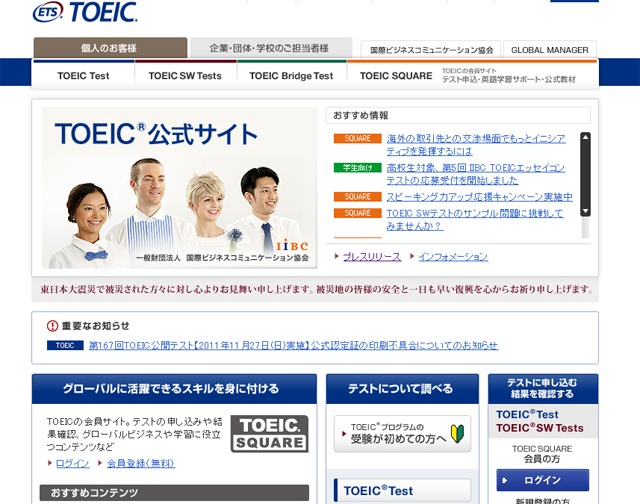Click the red 重要なお知らせ alert icon
The width and height of the screenshot is (640, 504).
[53, 326]
